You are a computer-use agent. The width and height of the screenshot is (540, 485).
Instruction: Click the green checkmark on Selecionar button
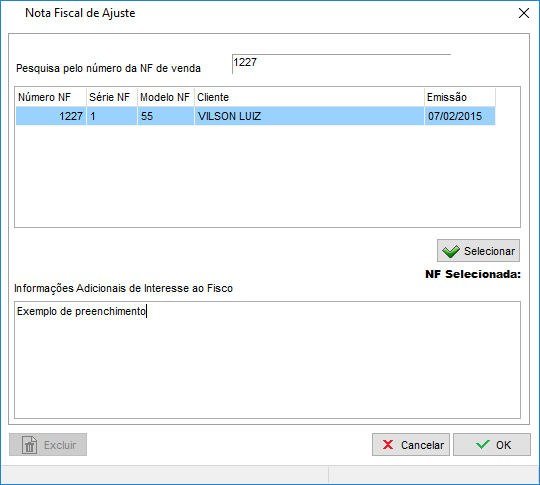[451, 251]
